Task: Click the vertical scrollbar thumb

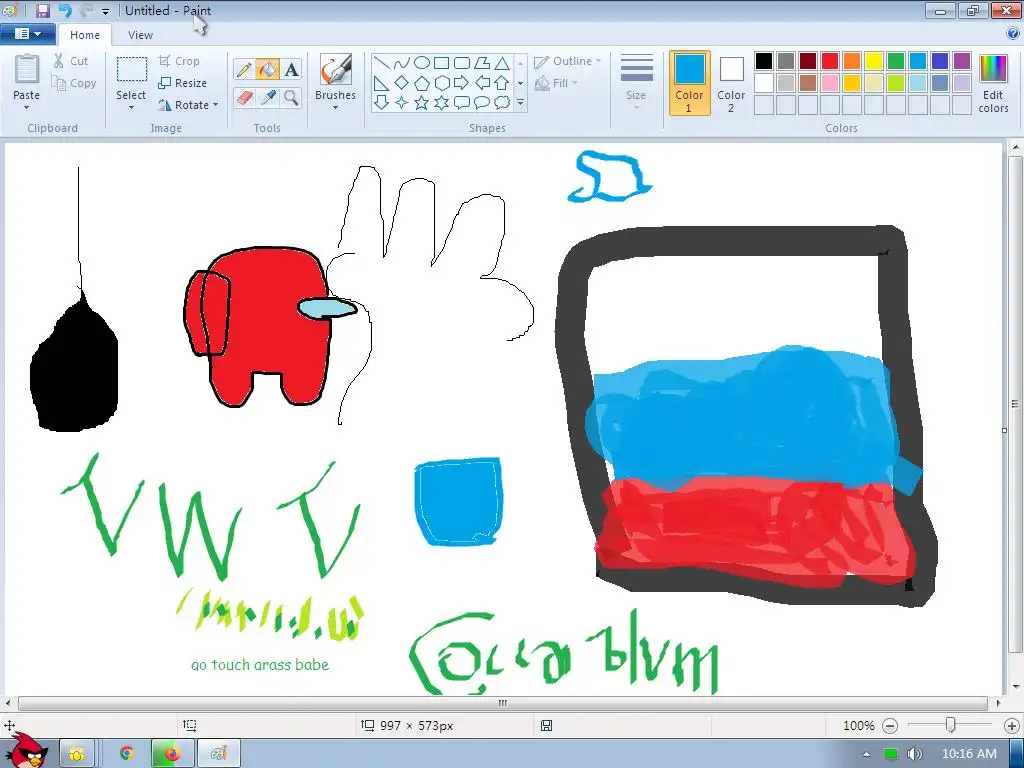Action: point(1016,404)
